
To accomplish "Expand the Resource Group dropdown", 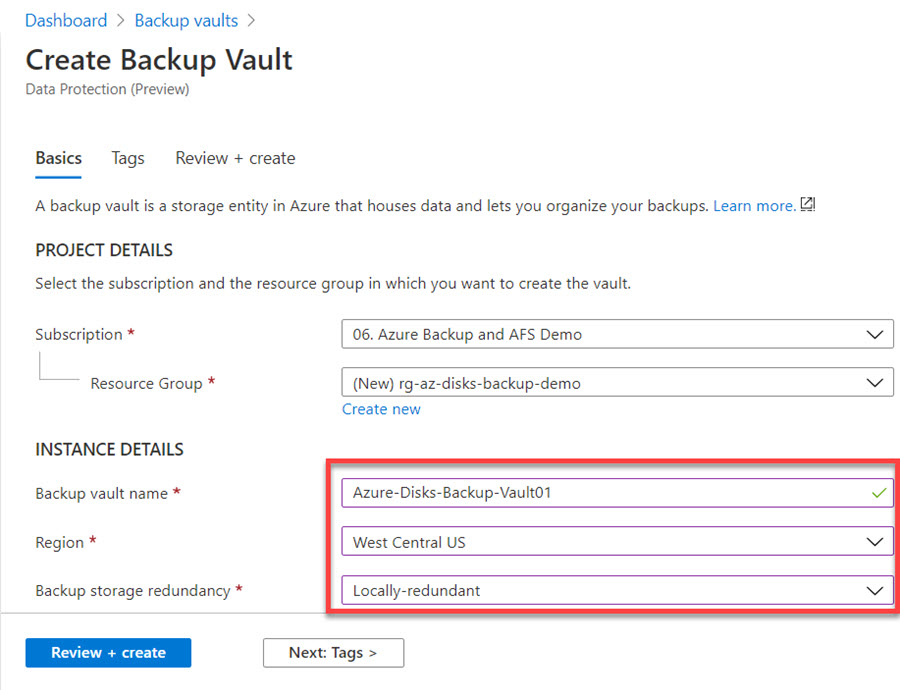I will click(617, 382).
